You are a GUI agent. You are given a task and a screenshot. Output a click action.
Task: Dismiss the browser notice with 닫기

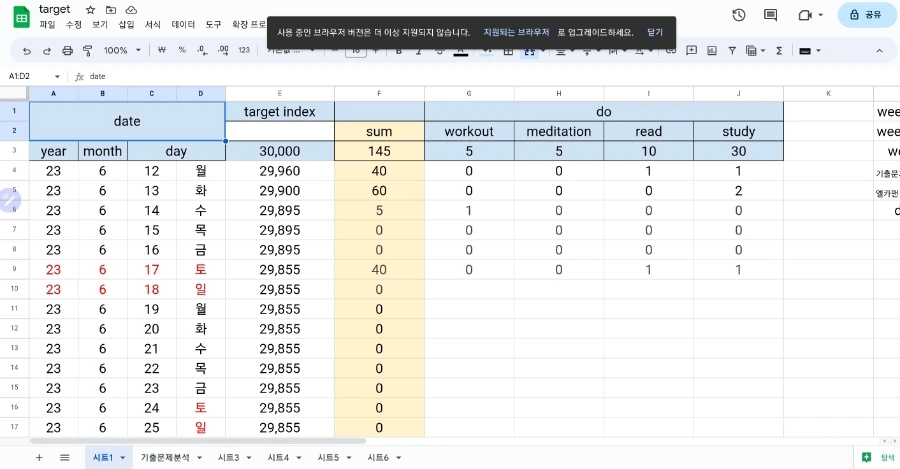655,32
